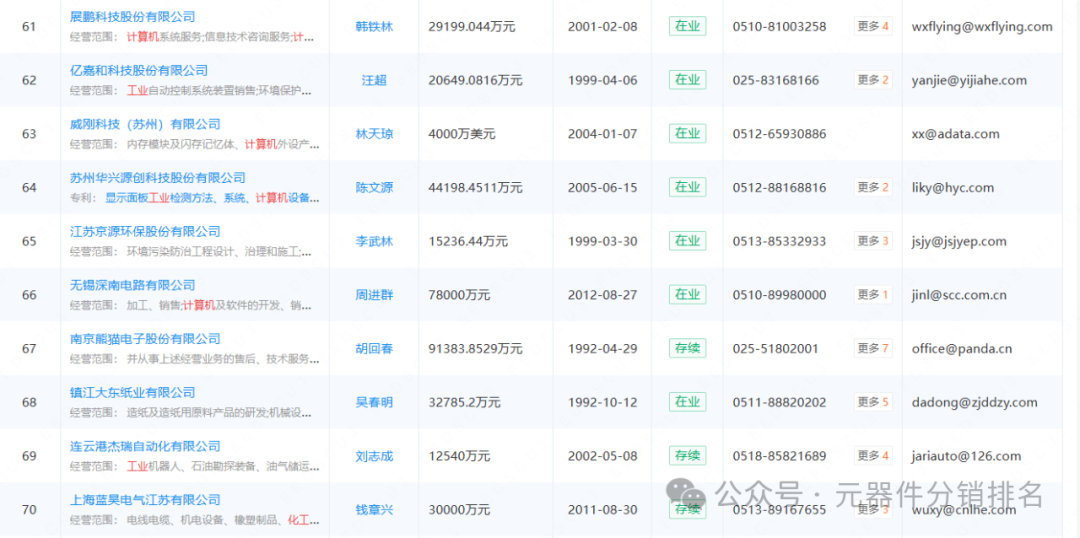The image size is (1080, 538).
Task: Expand 更多 2 phones for 苏州华兴源创
Action: tap(873, 187)
